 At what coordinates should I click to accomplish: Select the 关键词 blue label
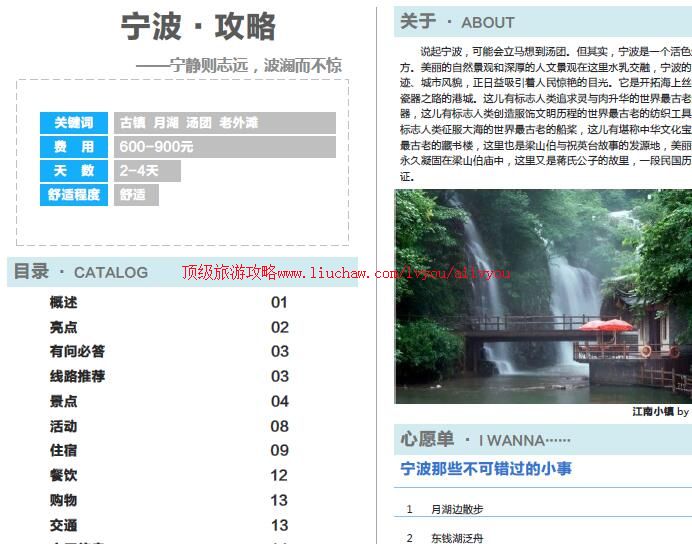[74, 123]
